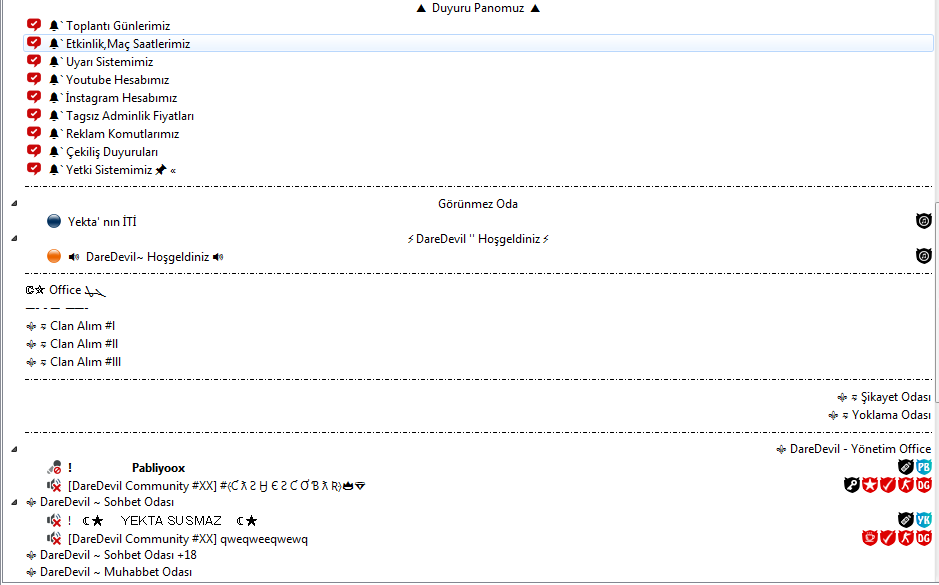939x585 pixels.
Task: Select the DareDevil - Yönetim Office channel name
Action: click(853, 449)
